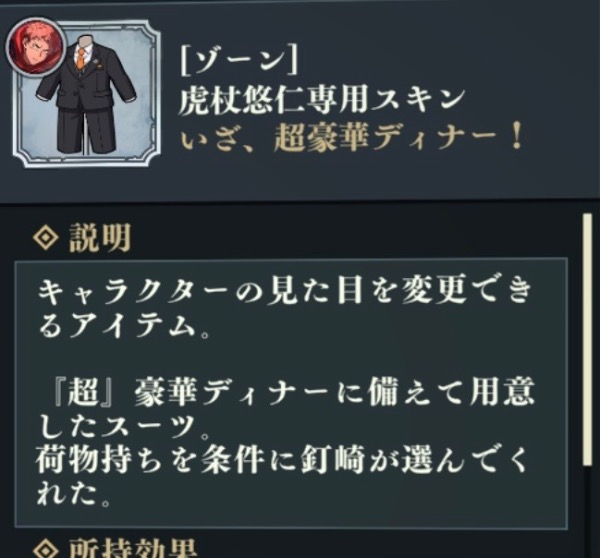This screenshot has height=558, width=600.
Task: Click the したスーツ text line
Action: 124,426
